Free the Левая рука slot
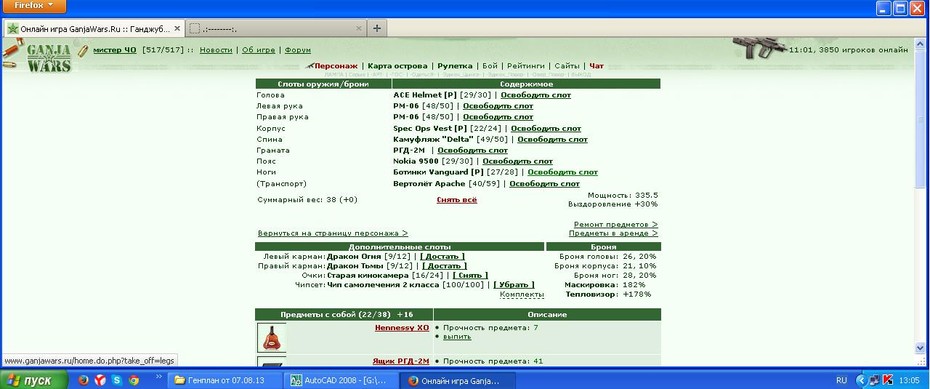This screenshot has width=930, height=389. [498, 106]
